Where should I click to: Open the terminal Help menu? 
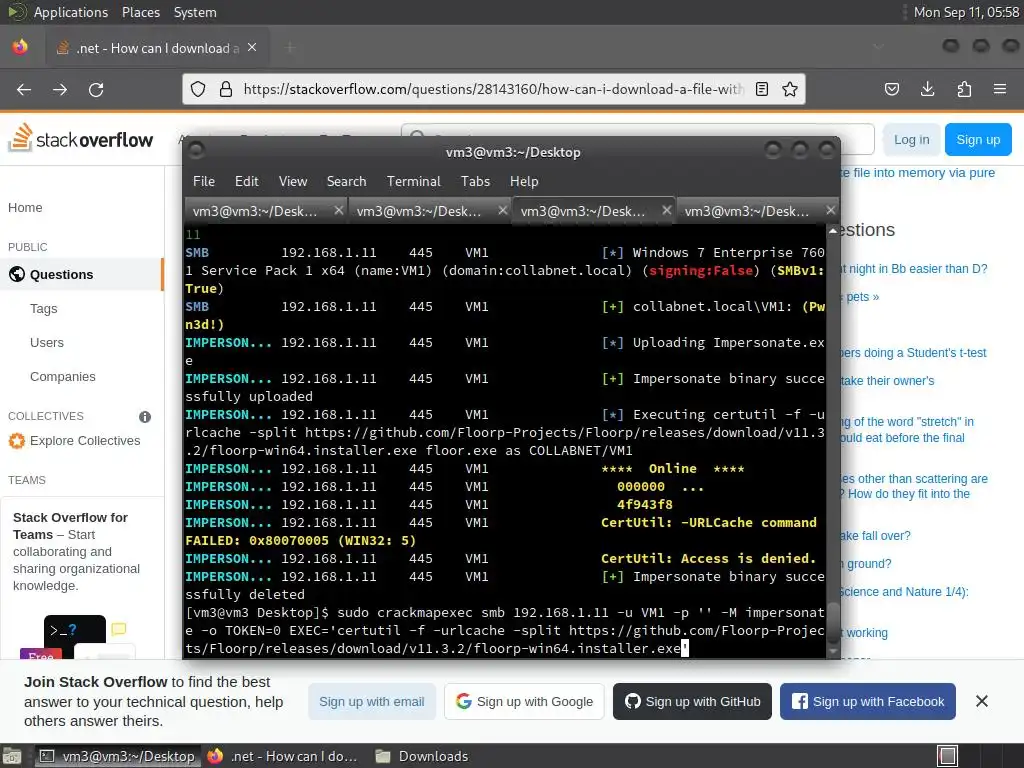point(524,182)
